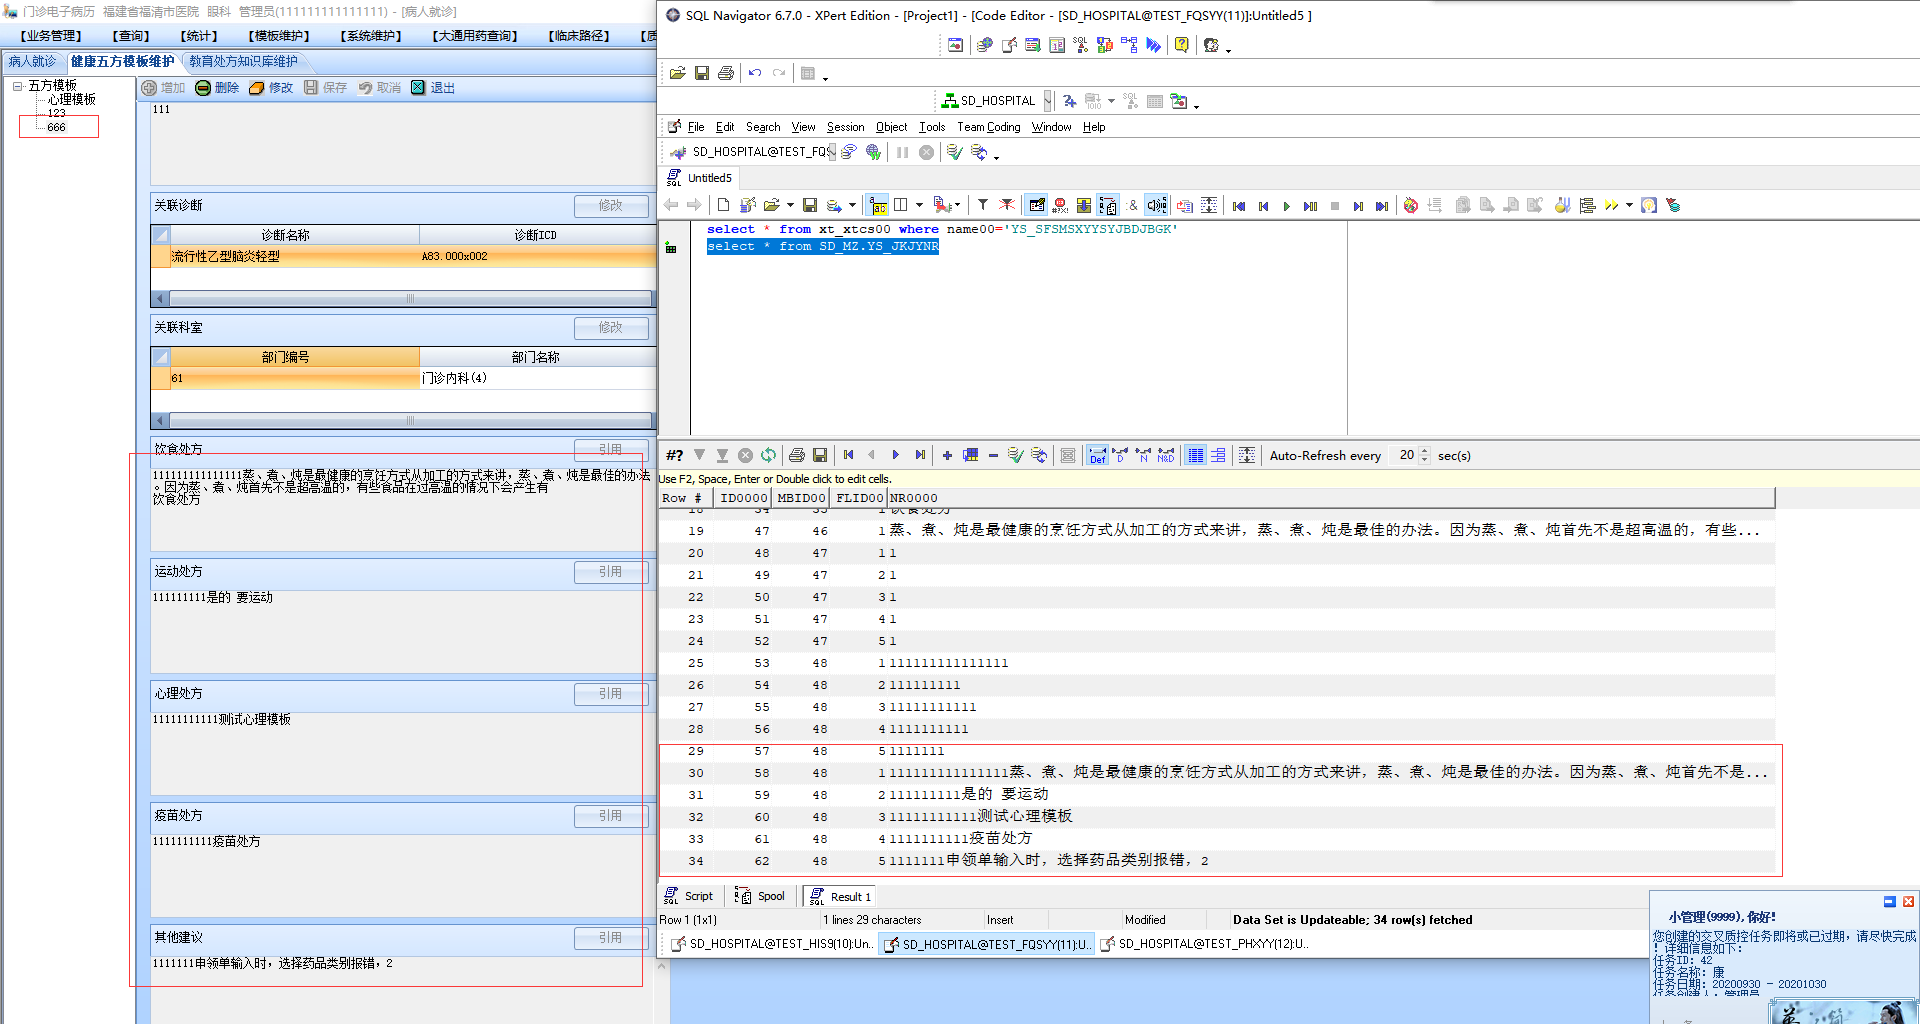The image size is (1920, 1024).
Task: Click the print icon in the top toolbar
Action: click(x=726, y=73)
